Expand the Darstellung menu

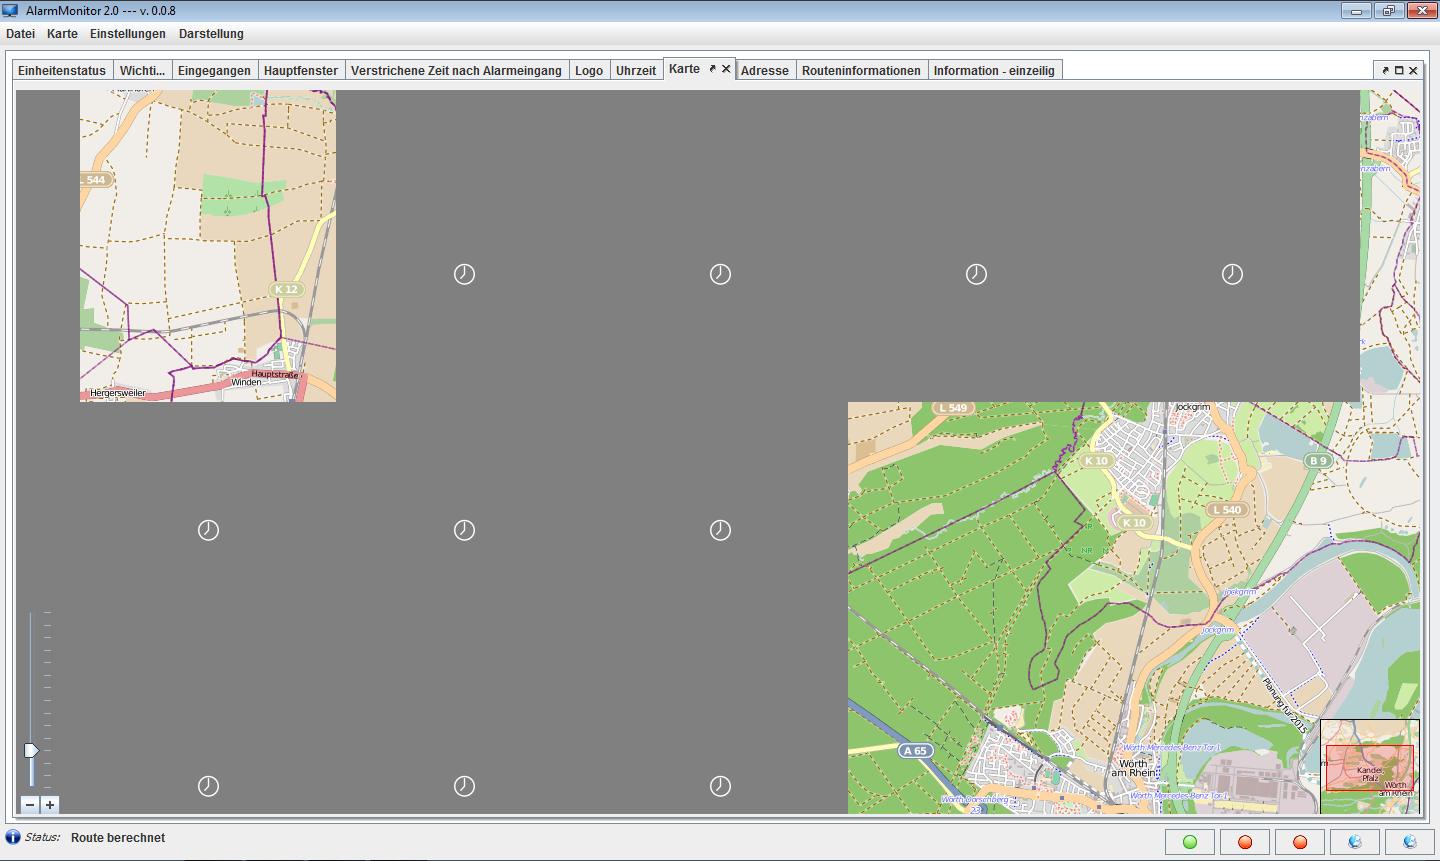point(211,34)
